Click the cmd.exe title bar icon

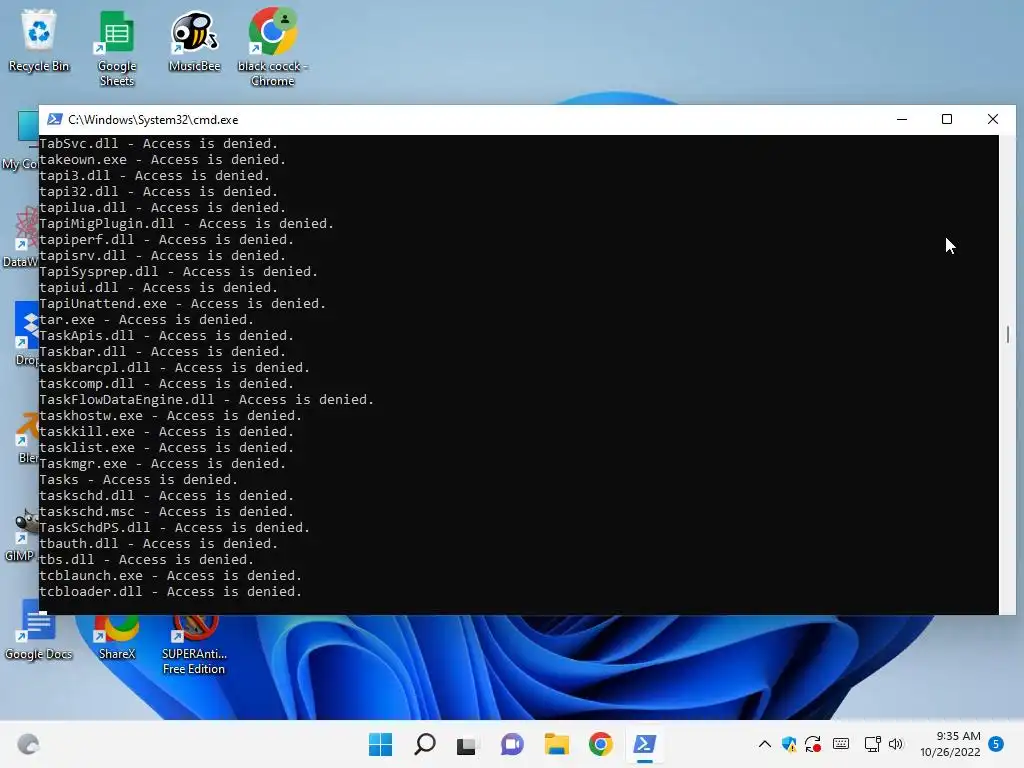coord(55,120)
